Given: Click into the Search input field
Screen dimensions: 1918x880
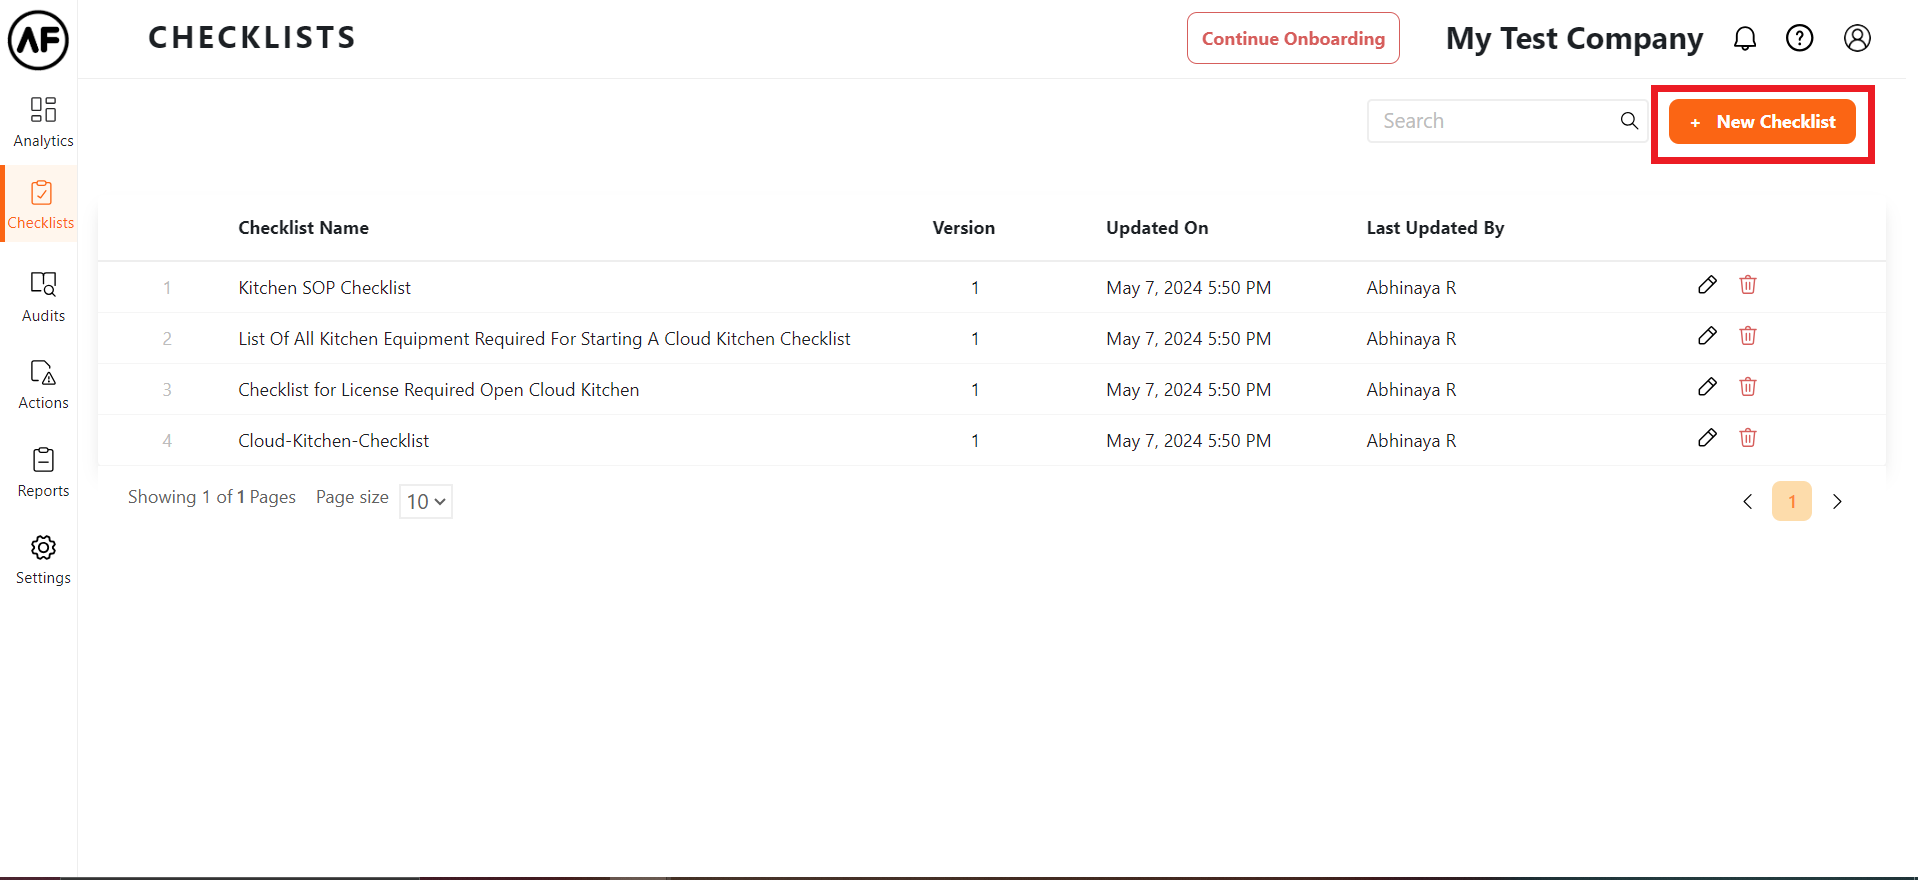Looking at the screenshot, I should pyautogui.click(x=1490, y=121).
